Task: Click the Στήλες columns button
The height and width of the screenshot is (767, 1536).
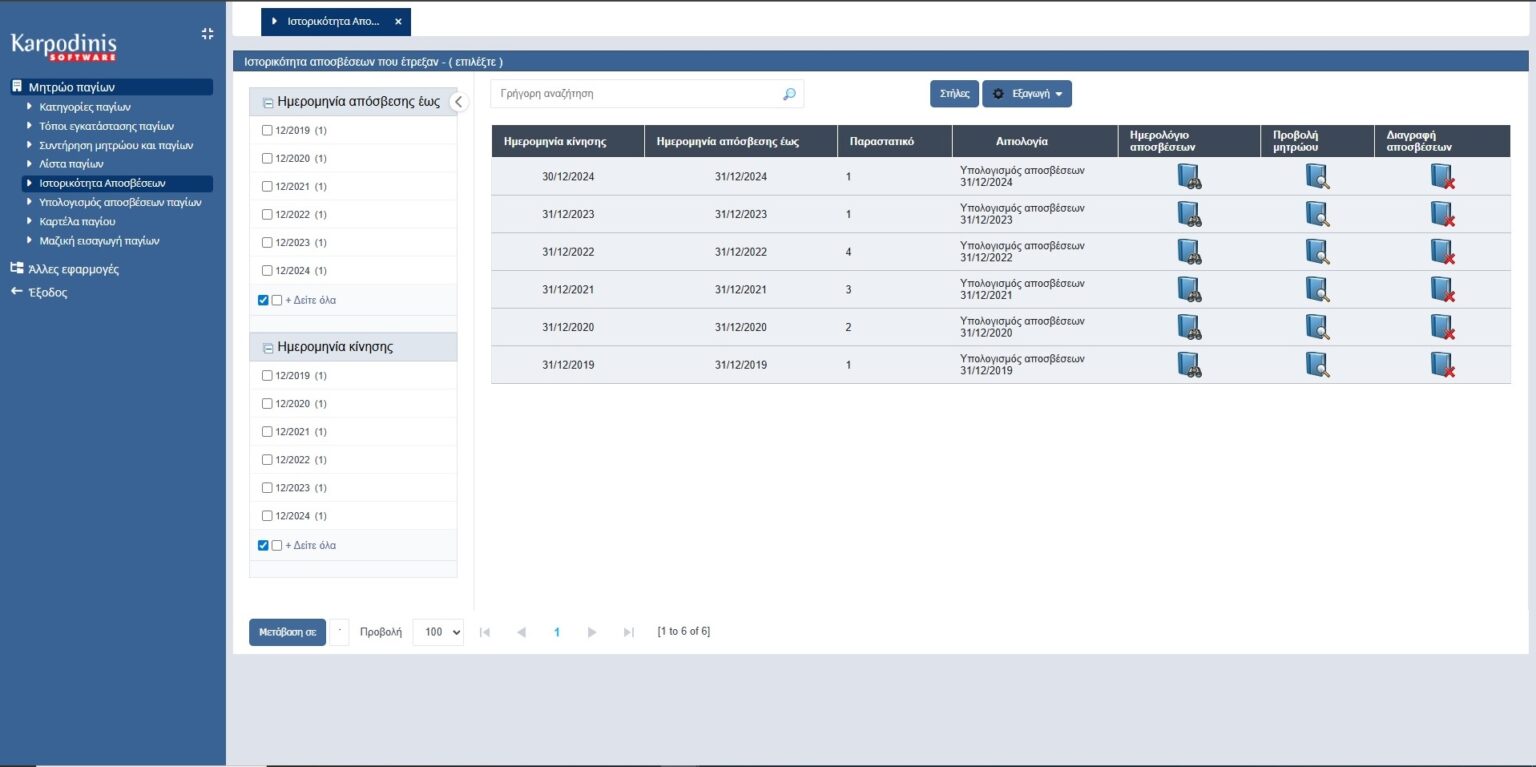Action: point(954,94)
